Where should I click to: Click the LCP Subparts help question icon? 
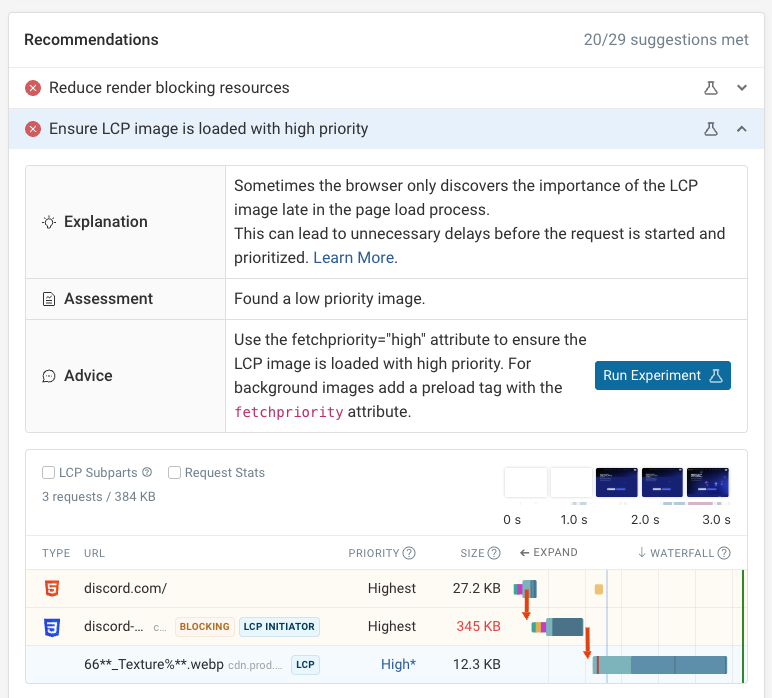(x=147, y=472)
